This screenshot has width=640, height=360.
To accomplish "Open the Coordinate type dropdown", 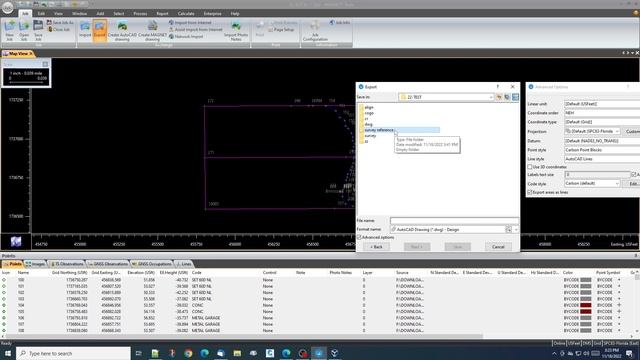I will 602,122.
